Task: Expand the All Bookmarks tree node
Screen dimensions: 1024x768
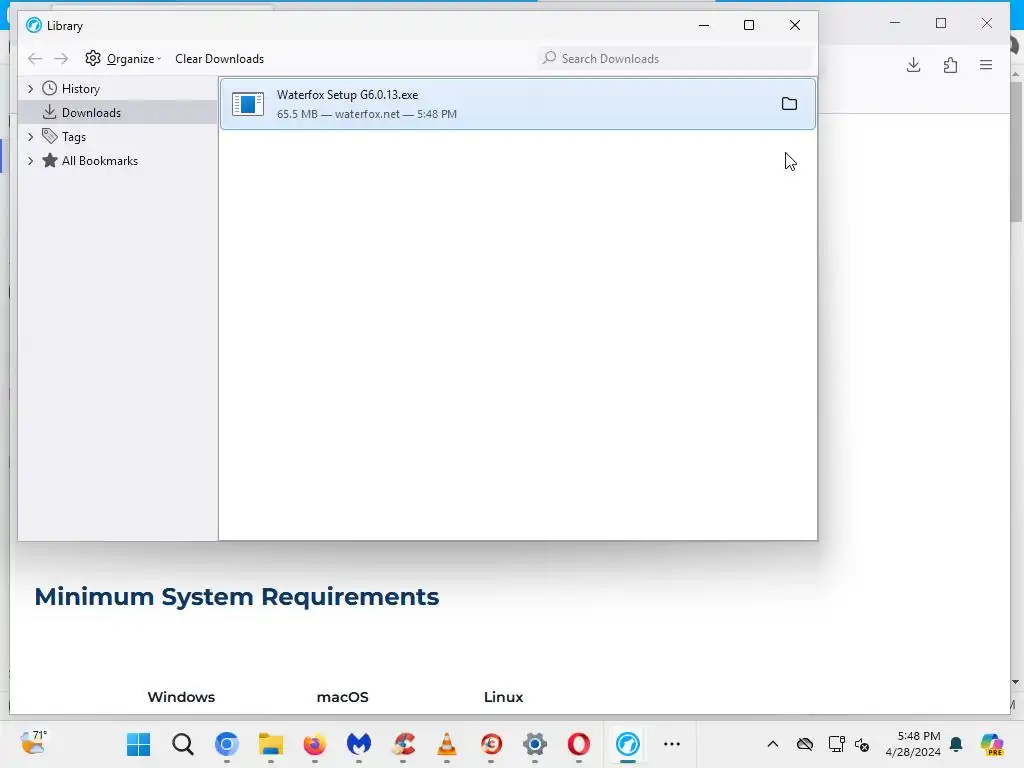Action: 30,161
